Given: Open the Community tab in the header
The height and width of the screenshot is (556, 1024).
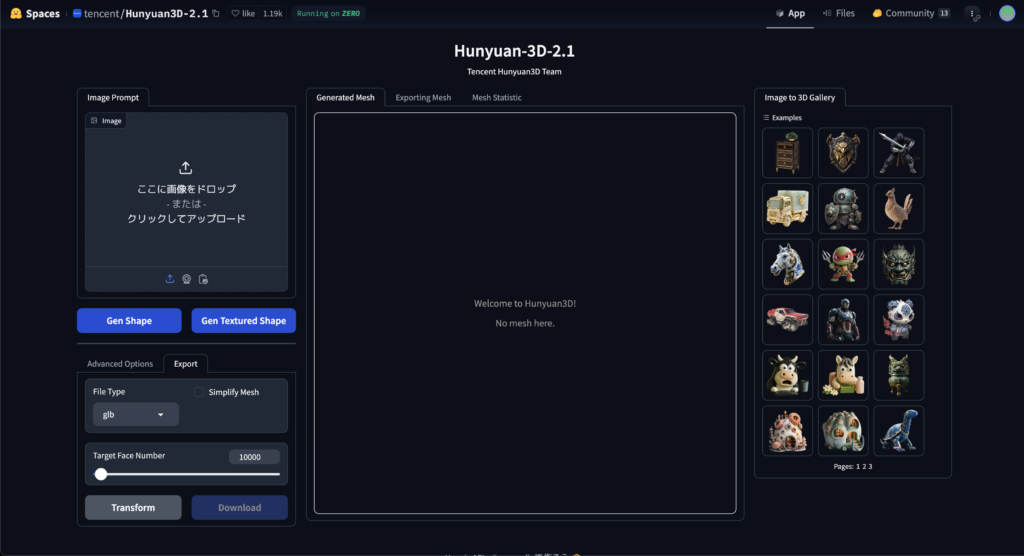Looking at the screenshot, I should (x=910, y=13).
